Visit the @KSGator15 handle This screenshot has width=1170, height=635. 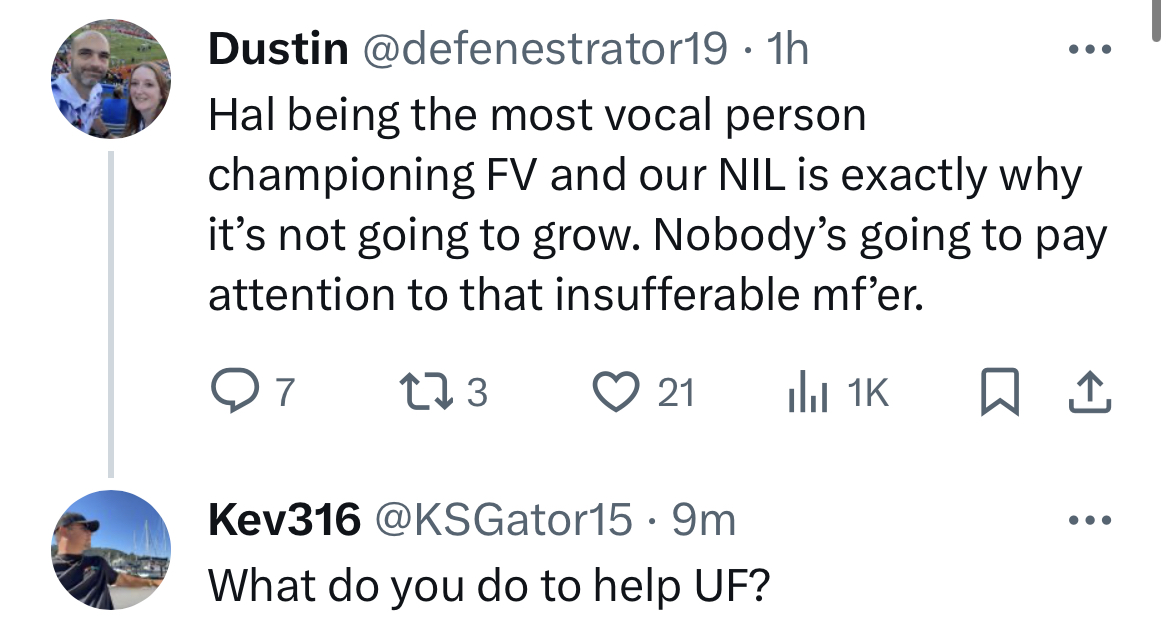click(503, 520)
